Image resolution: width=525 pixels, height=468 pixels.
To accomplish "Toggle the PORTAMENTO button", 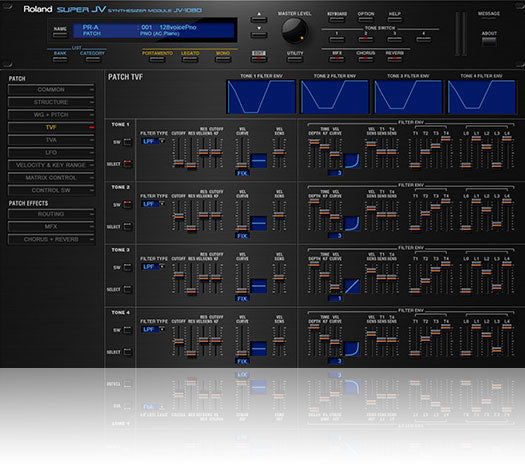I will click(x=157, y=59).
